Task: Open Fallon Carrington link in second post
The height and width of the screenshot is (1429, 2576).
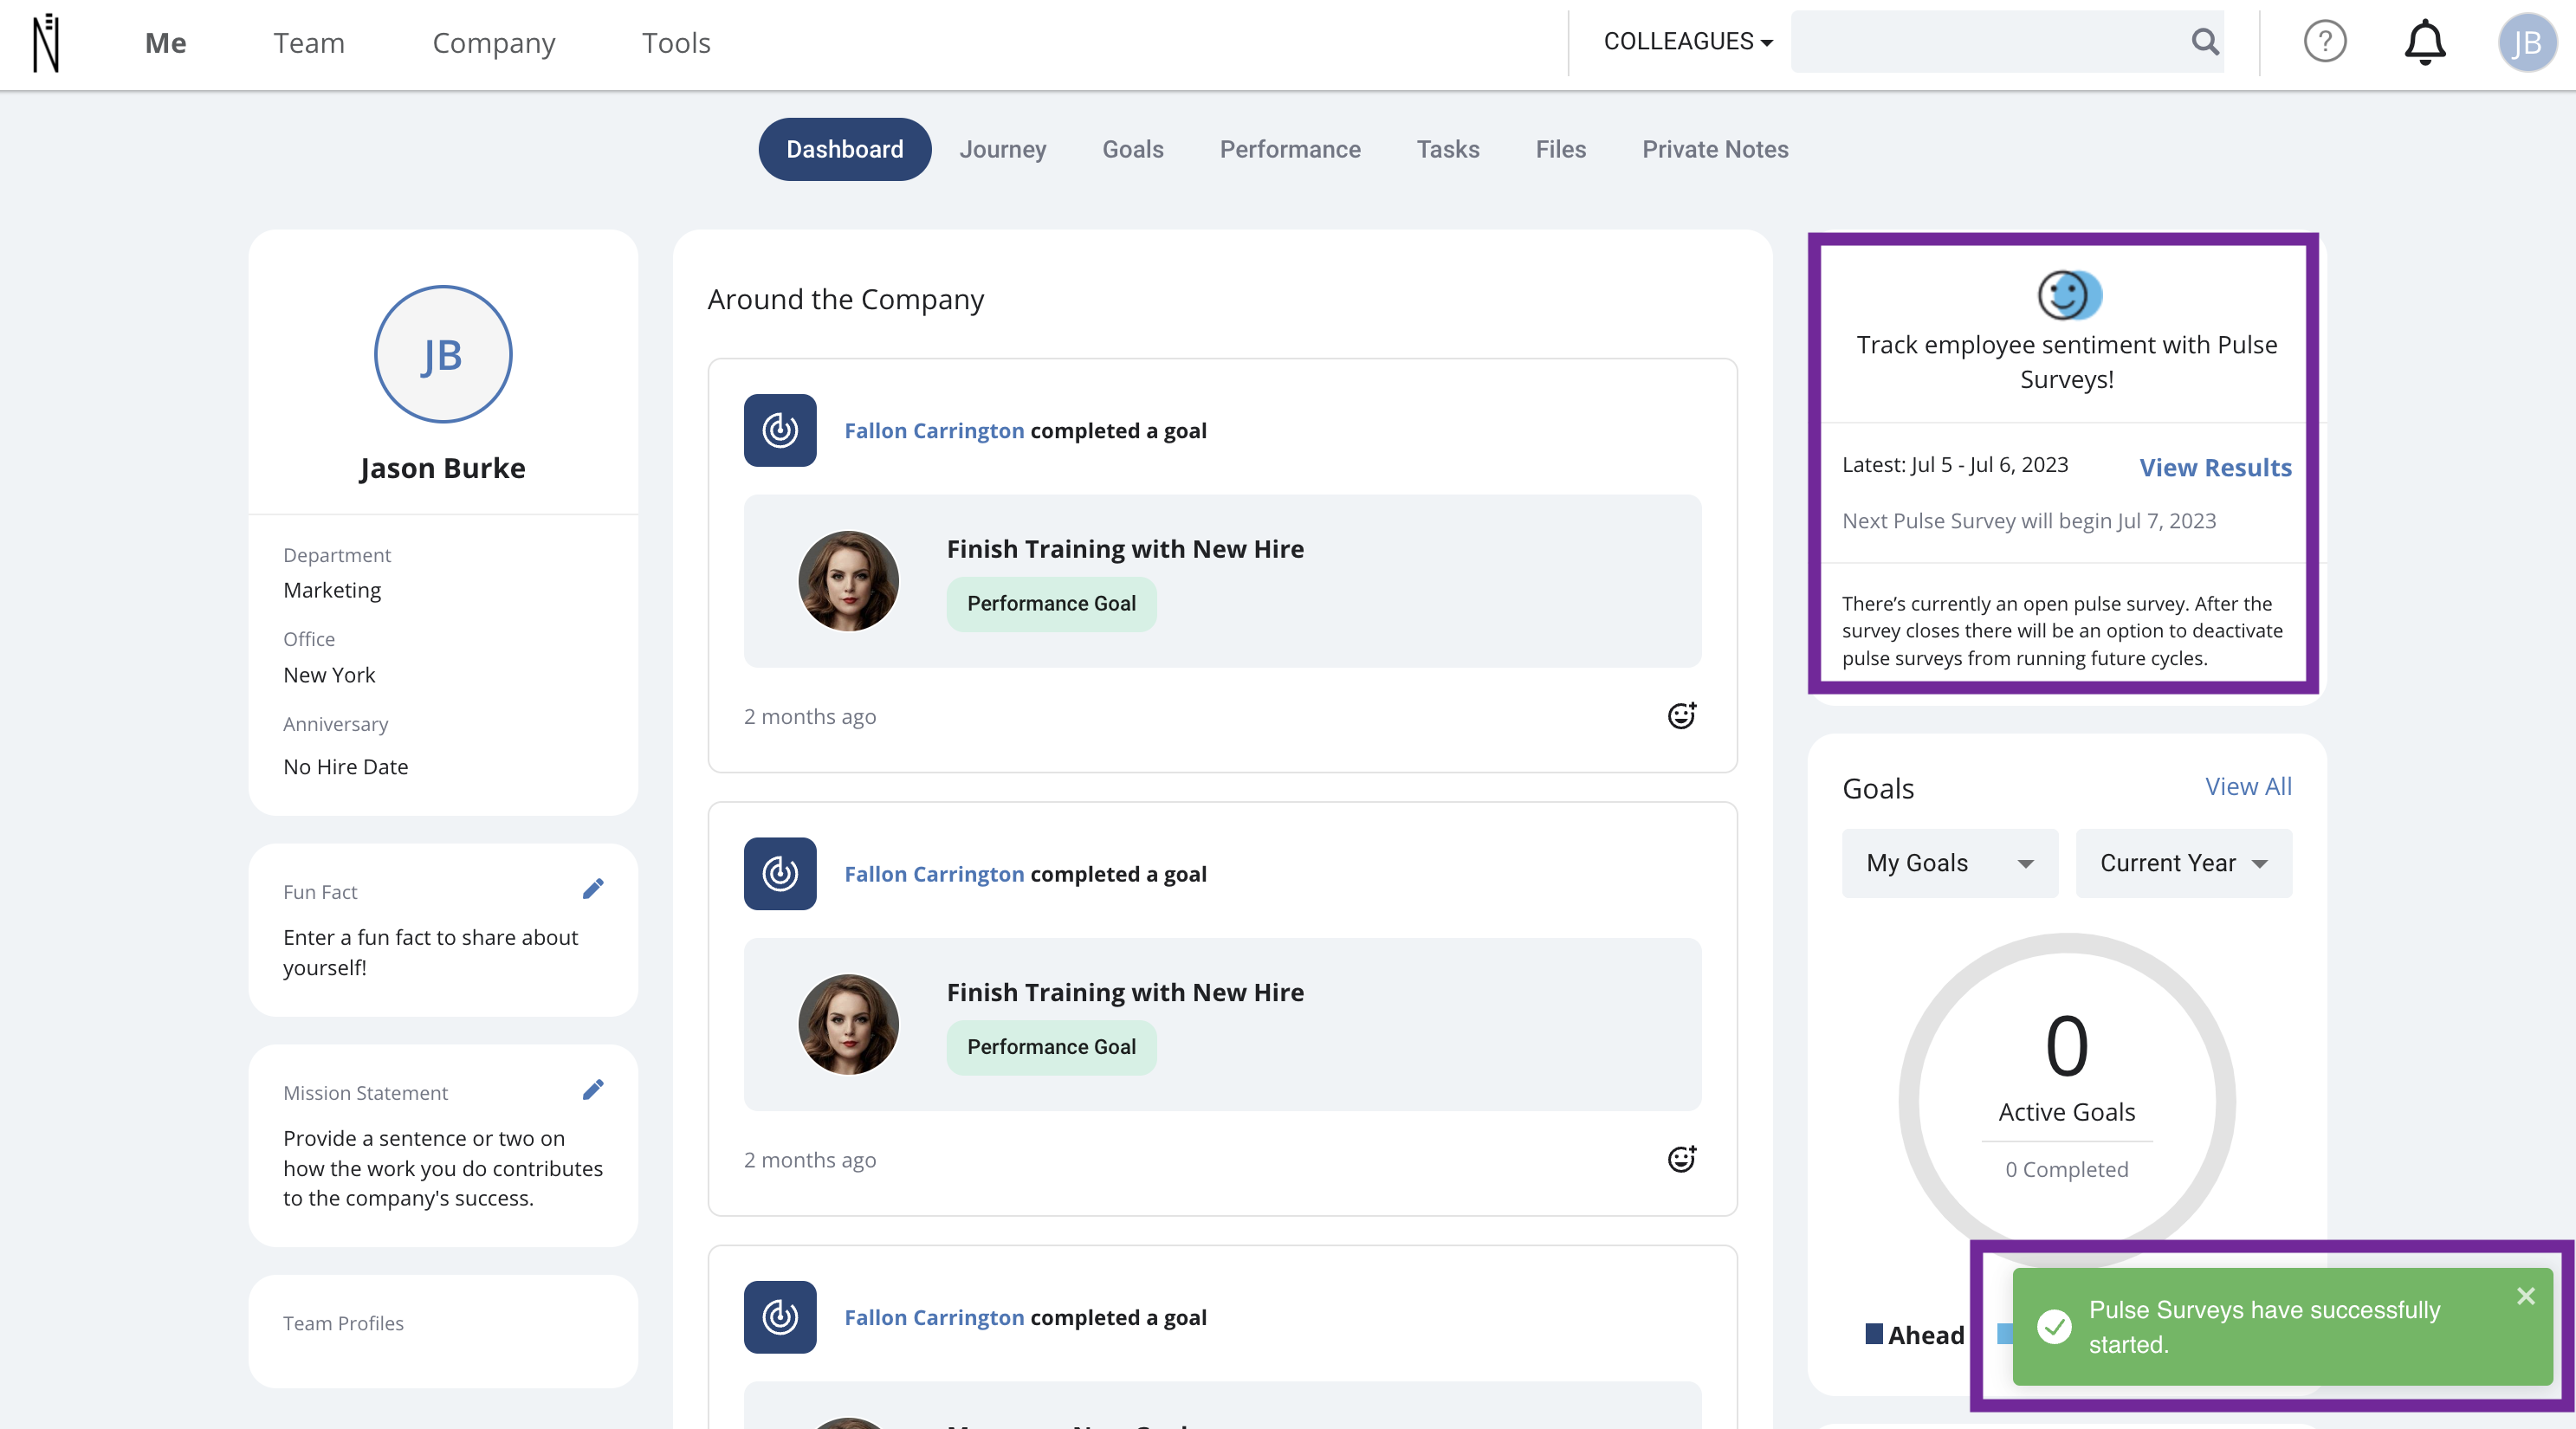Action: 934,873
